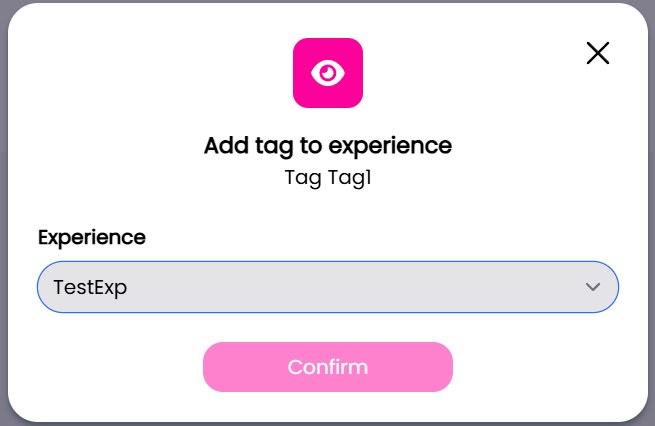Image resolution: width=655 pixels, height=426 pixels.
Task: Click the down arrow next to TestExp
Action: 593,287
